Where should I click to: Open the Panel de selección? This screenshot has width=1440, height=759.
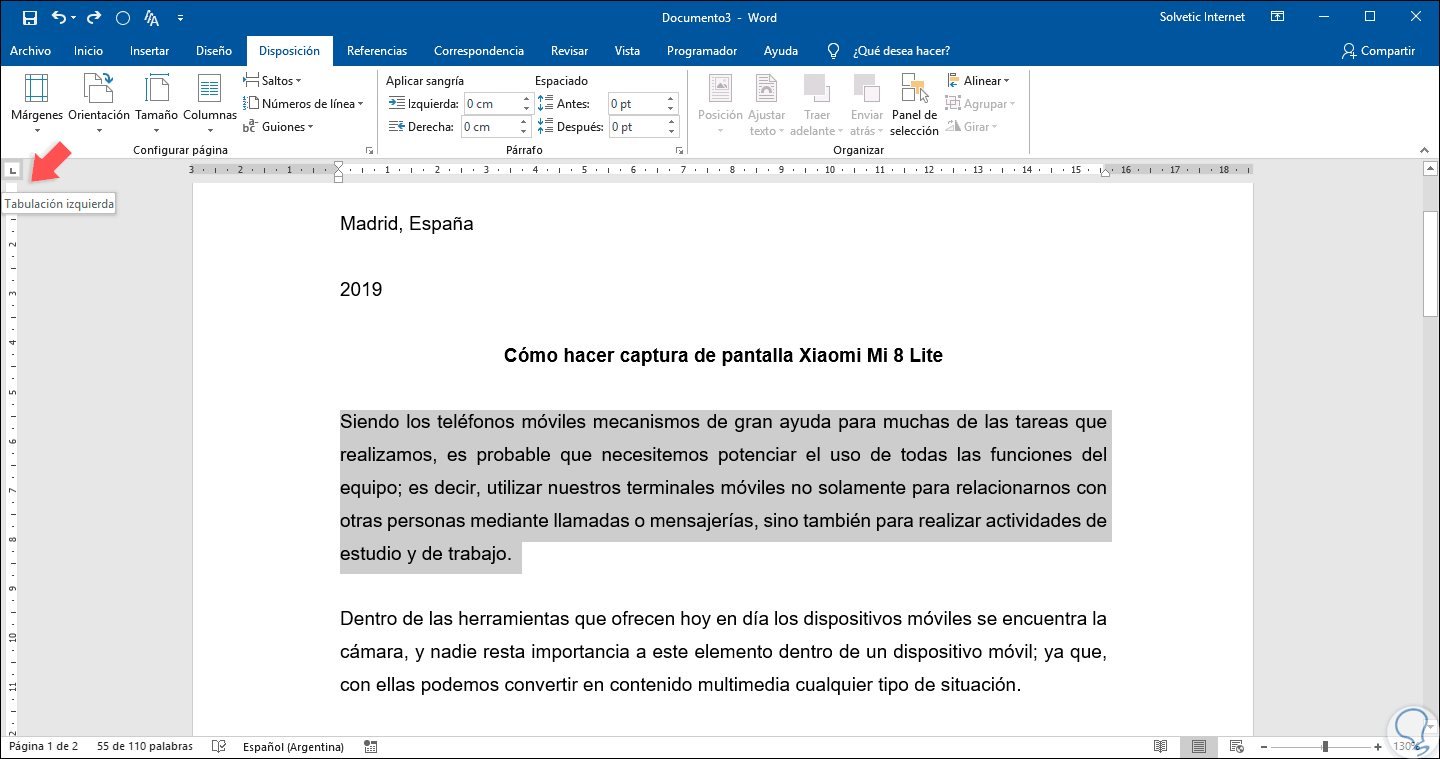point(915,104)
